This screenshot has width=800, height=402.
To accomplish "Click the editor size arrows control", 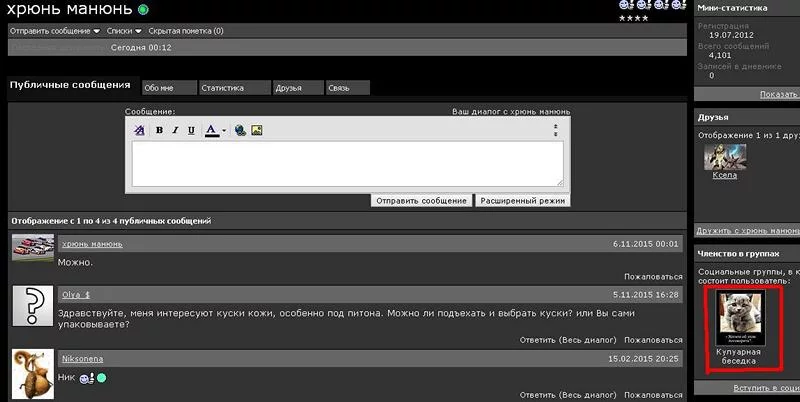I will tap(556, 130).
